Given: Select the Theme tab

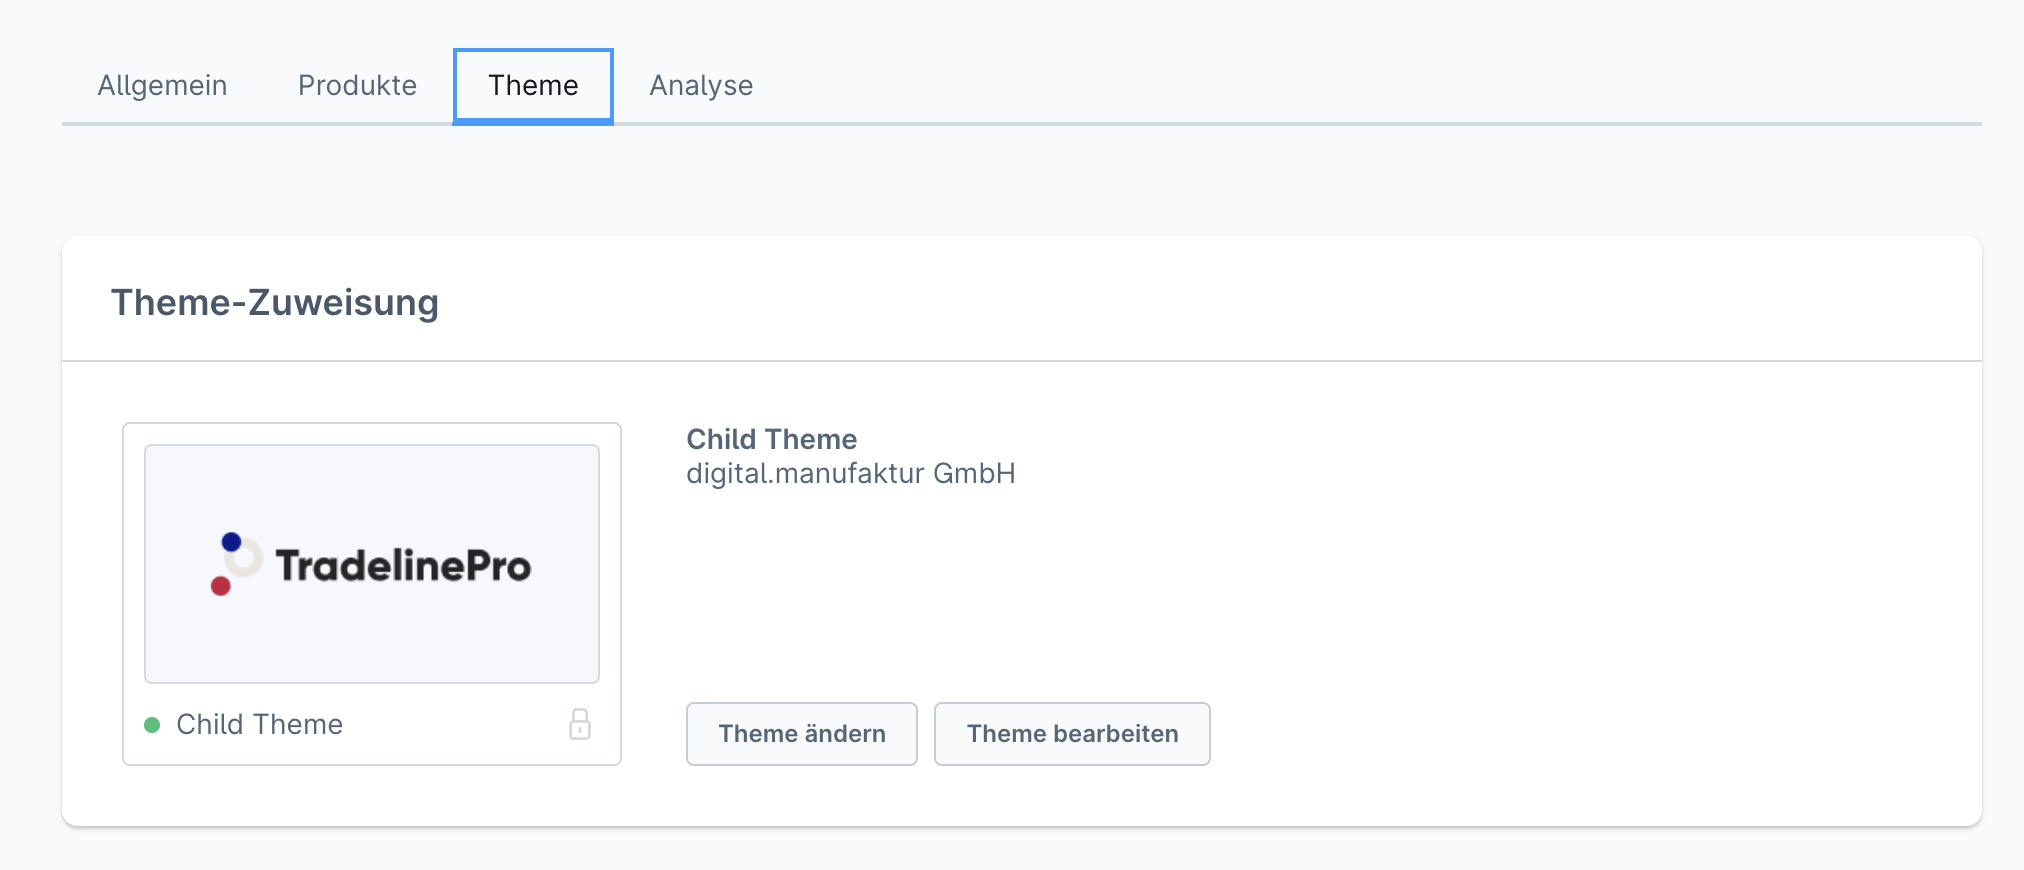Looking at the screenshot, I should pyautogui.click(x=533, y=86).
